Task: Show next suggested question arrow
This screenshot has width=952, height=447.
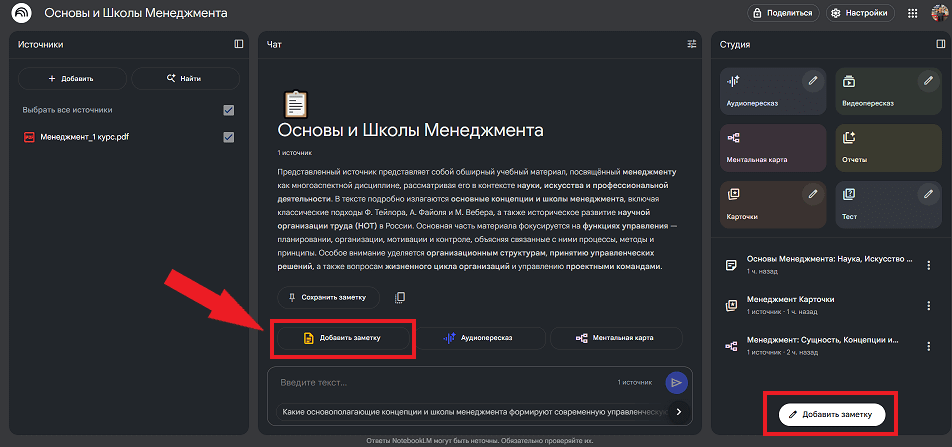Action: click(679, 412)
